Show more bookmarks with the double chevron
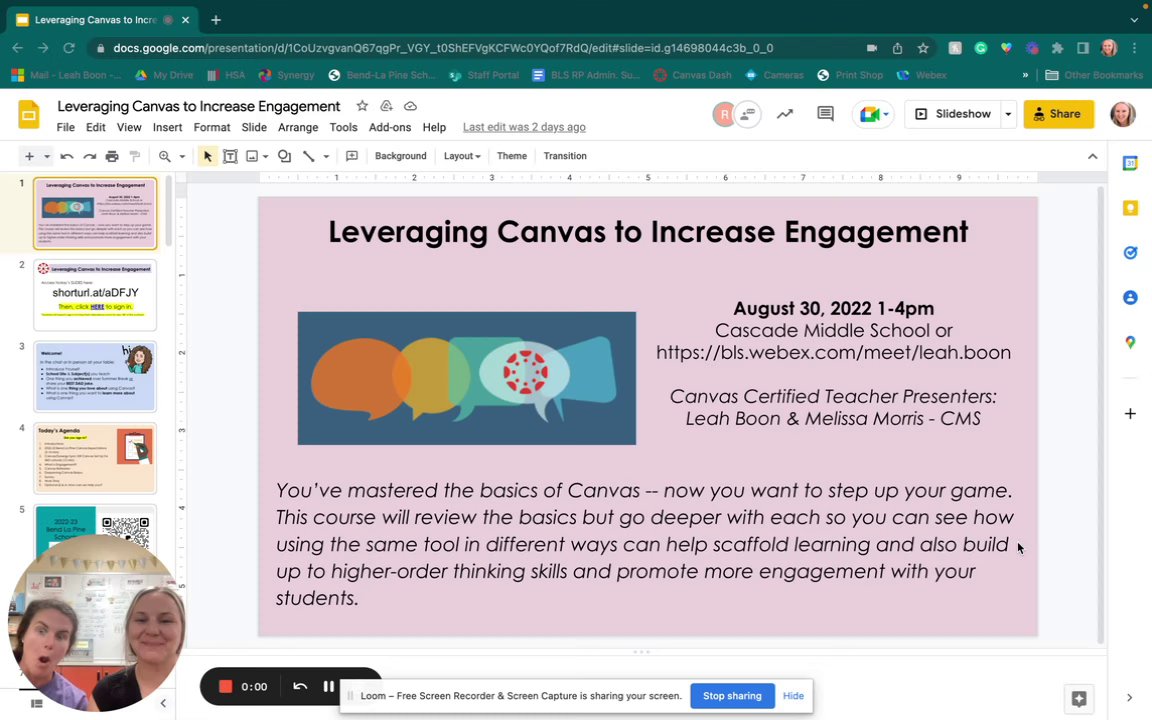This screenshot has width=1152, height=720. click(1025, 75)
